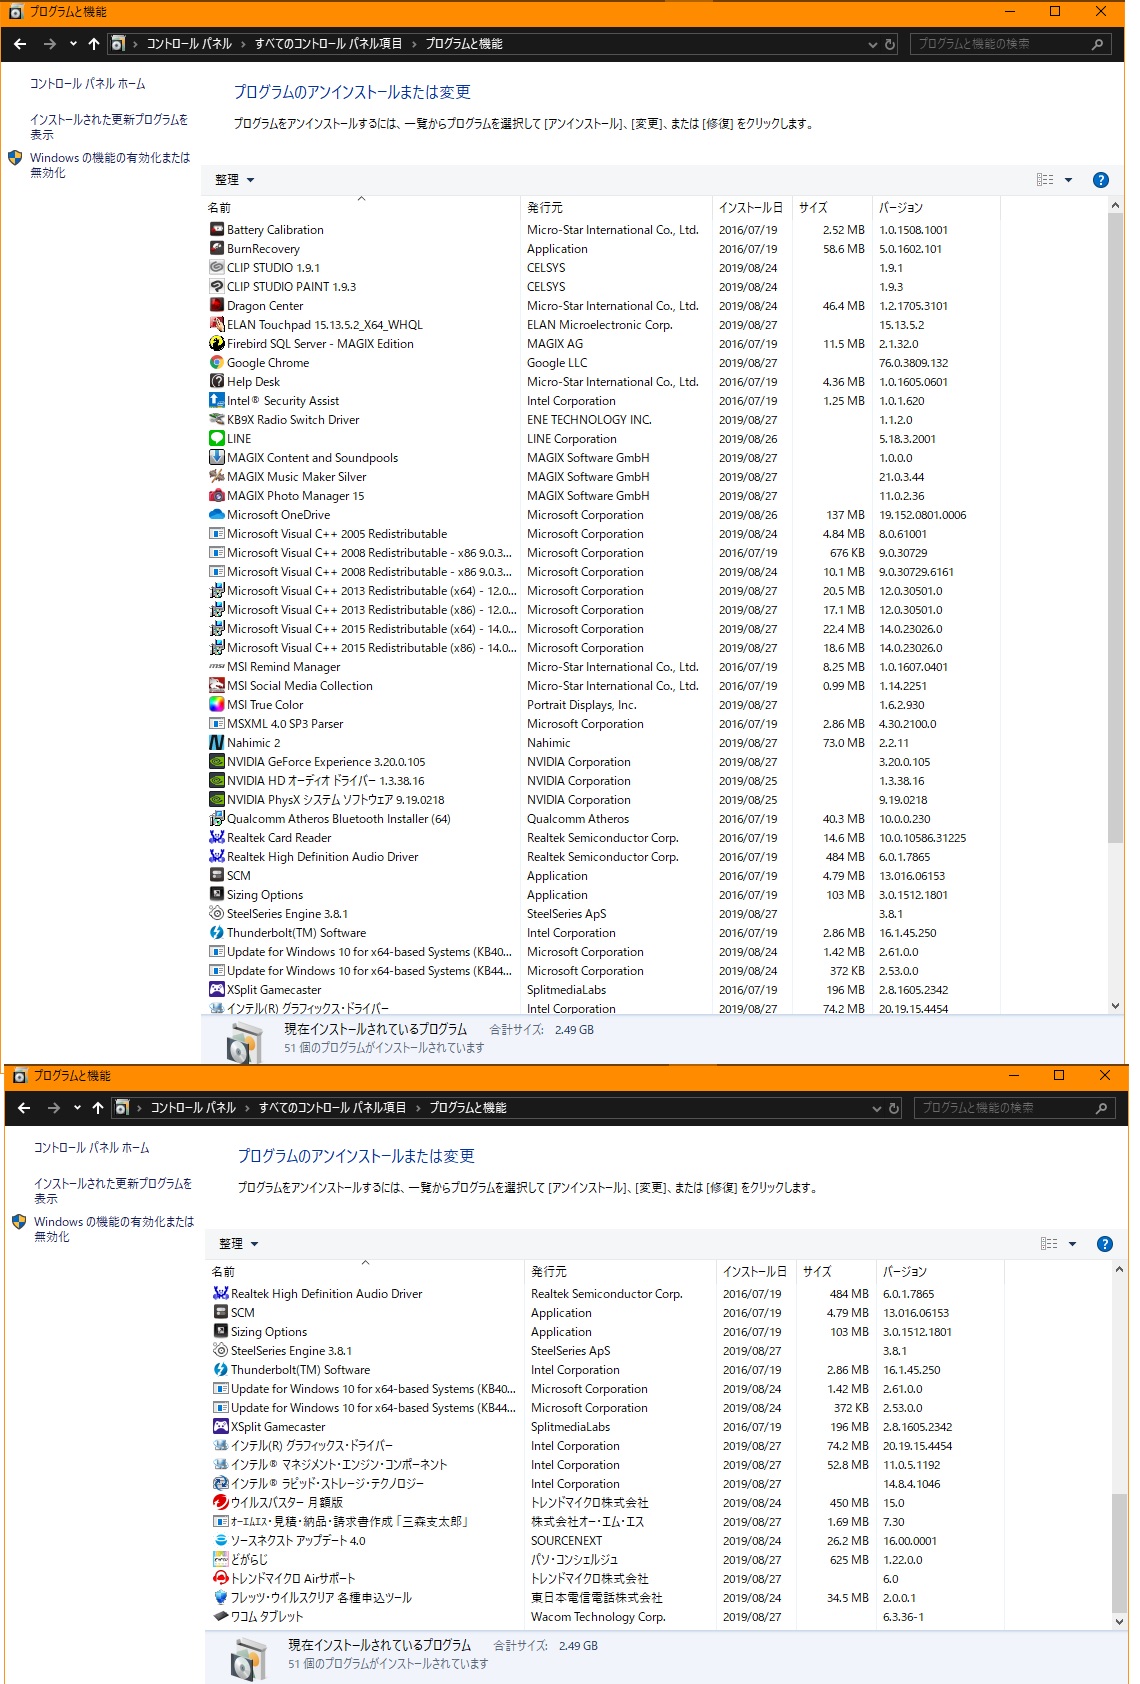
Task: Select the Battery Calibration program icon
Action: pyautogui.click(x=216, y=230)
